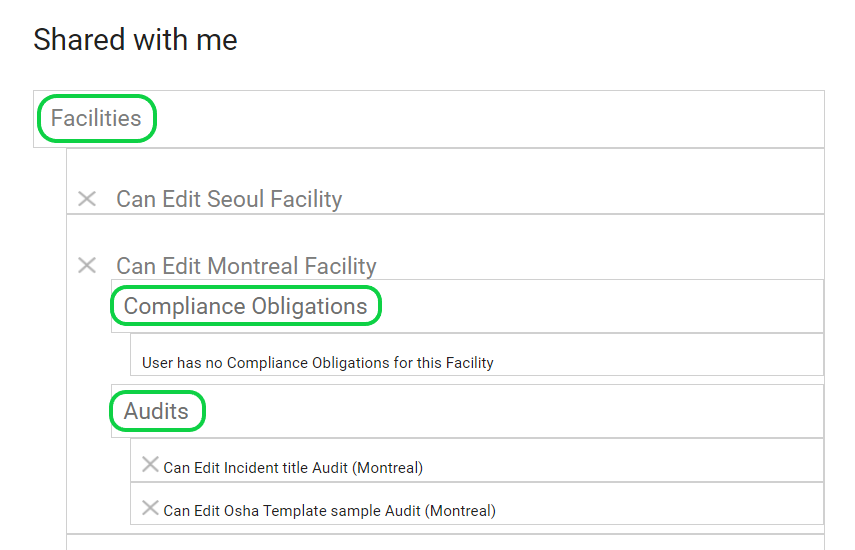Screen dimensions: 855x550
Task: Remove the Seoul Facility share
Action: point(87,199)
